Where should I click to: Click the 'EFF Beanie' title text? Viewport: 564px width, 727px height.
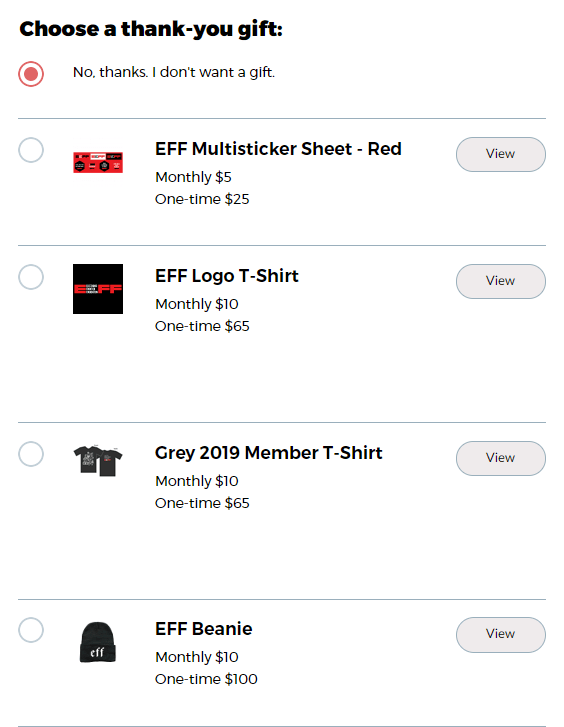tap(204, 629)
